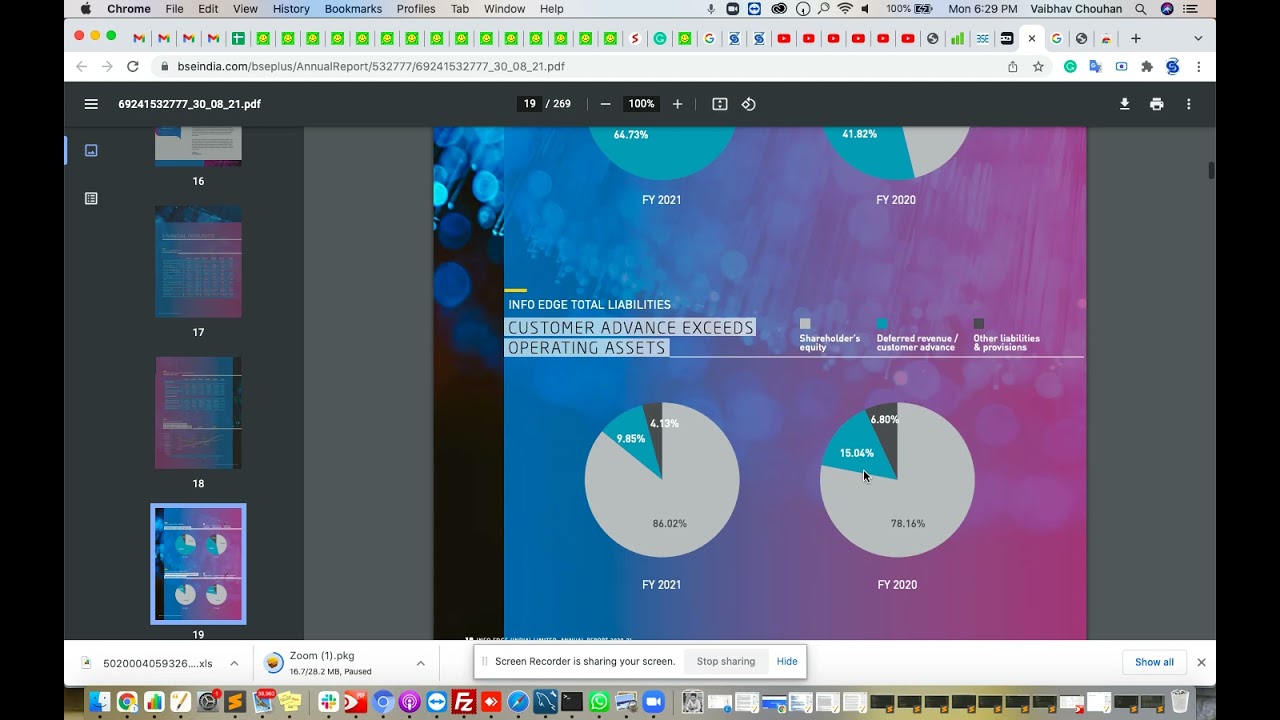Select page 18 thumbnail
Image resolution: width=1280 pixels, height=720 pixels.
coord(198,413)
